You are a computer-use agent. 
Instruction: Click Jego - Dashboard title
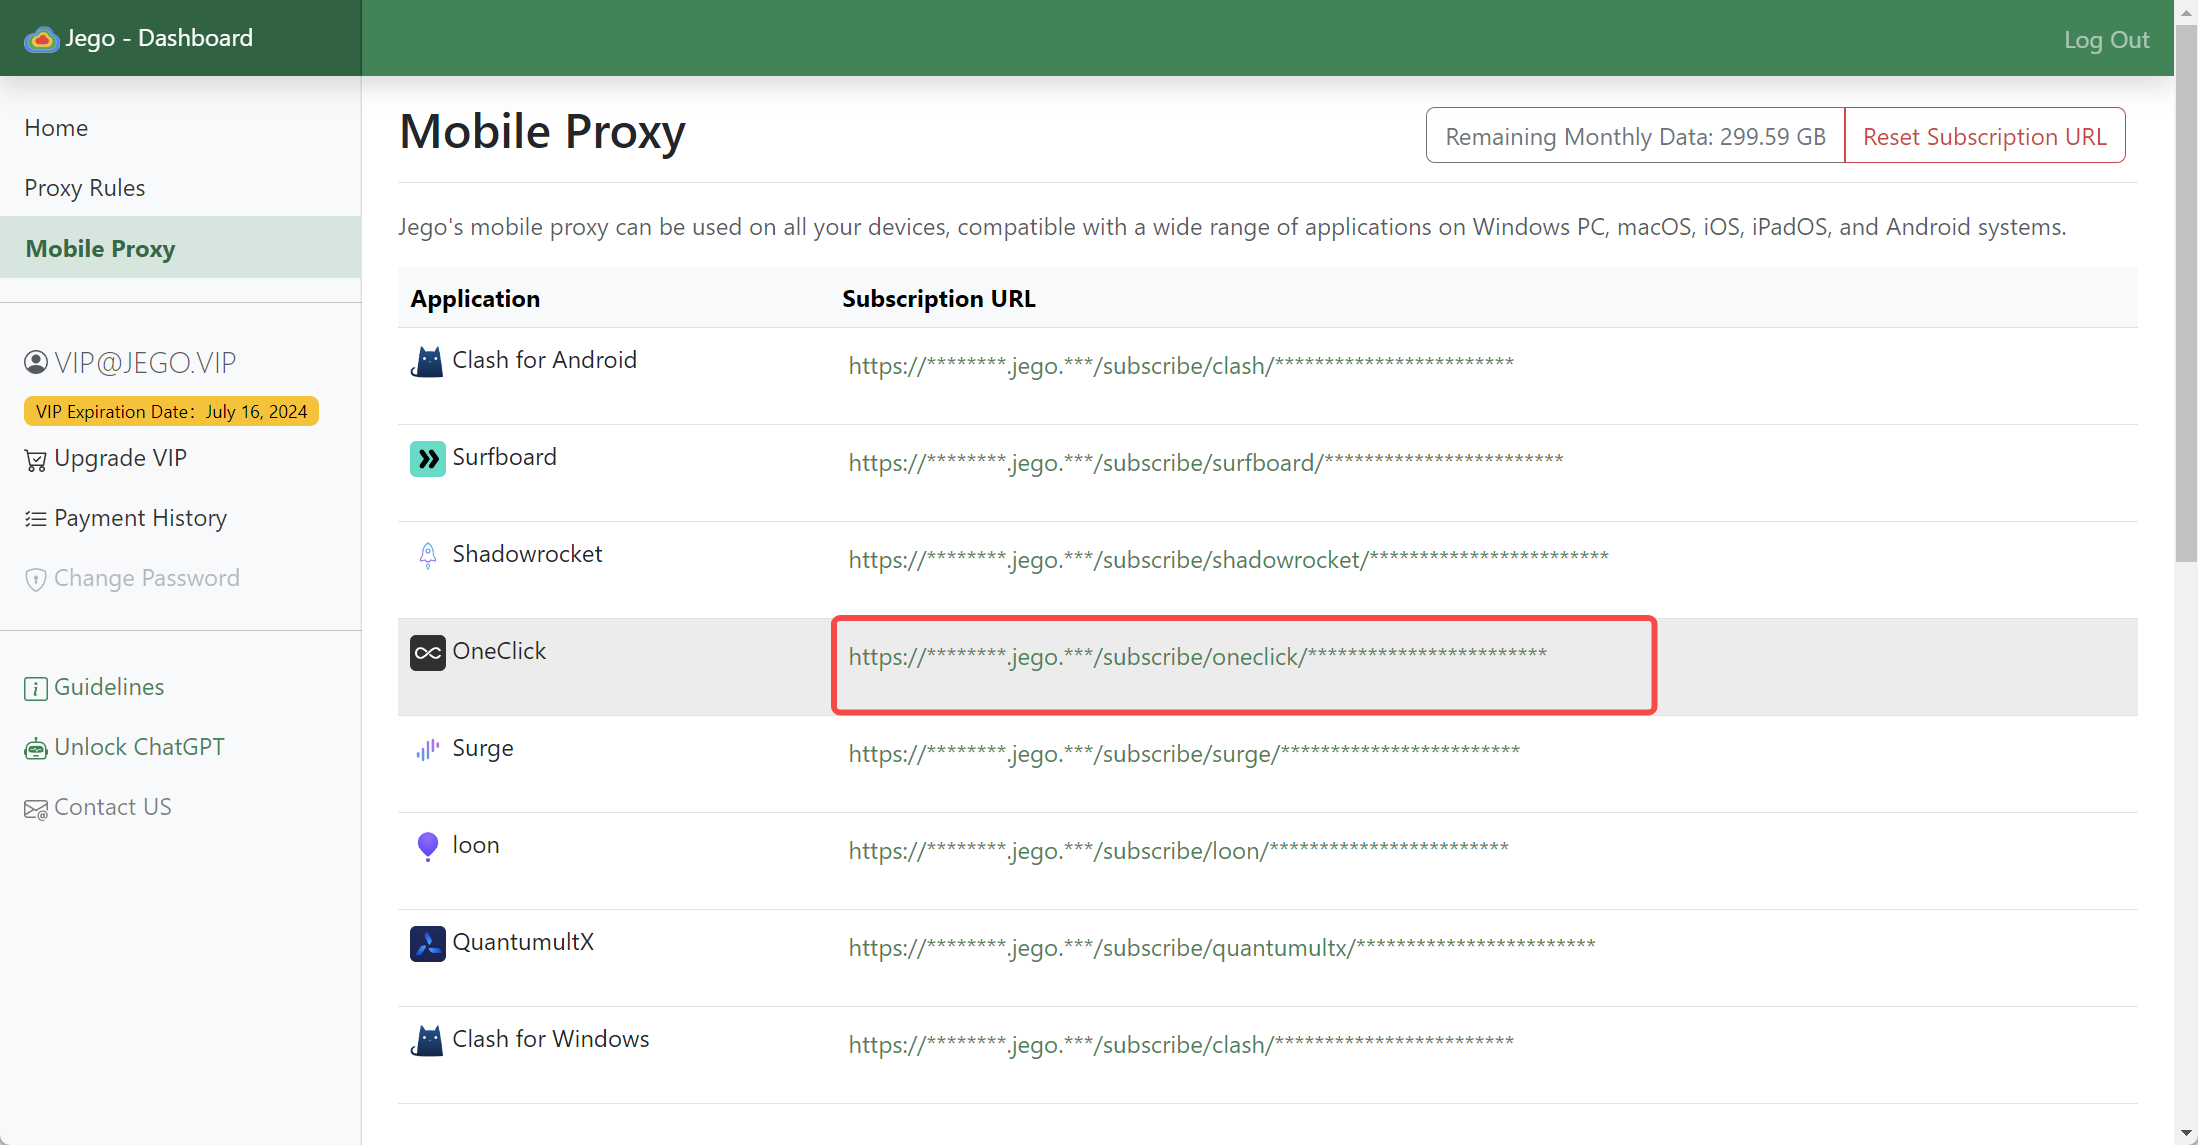pos(159,38)
